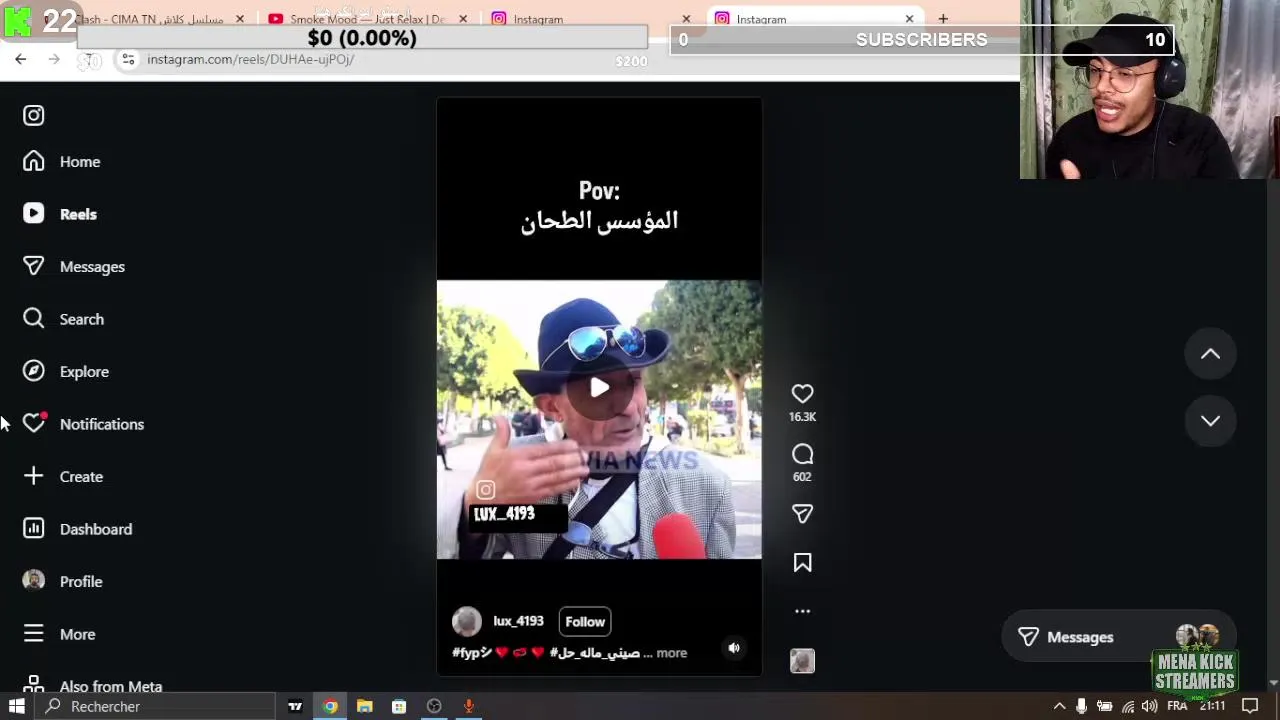The image size is (1280, 720).
Task: Click the address bar URL field
Action: click(250, 60)
